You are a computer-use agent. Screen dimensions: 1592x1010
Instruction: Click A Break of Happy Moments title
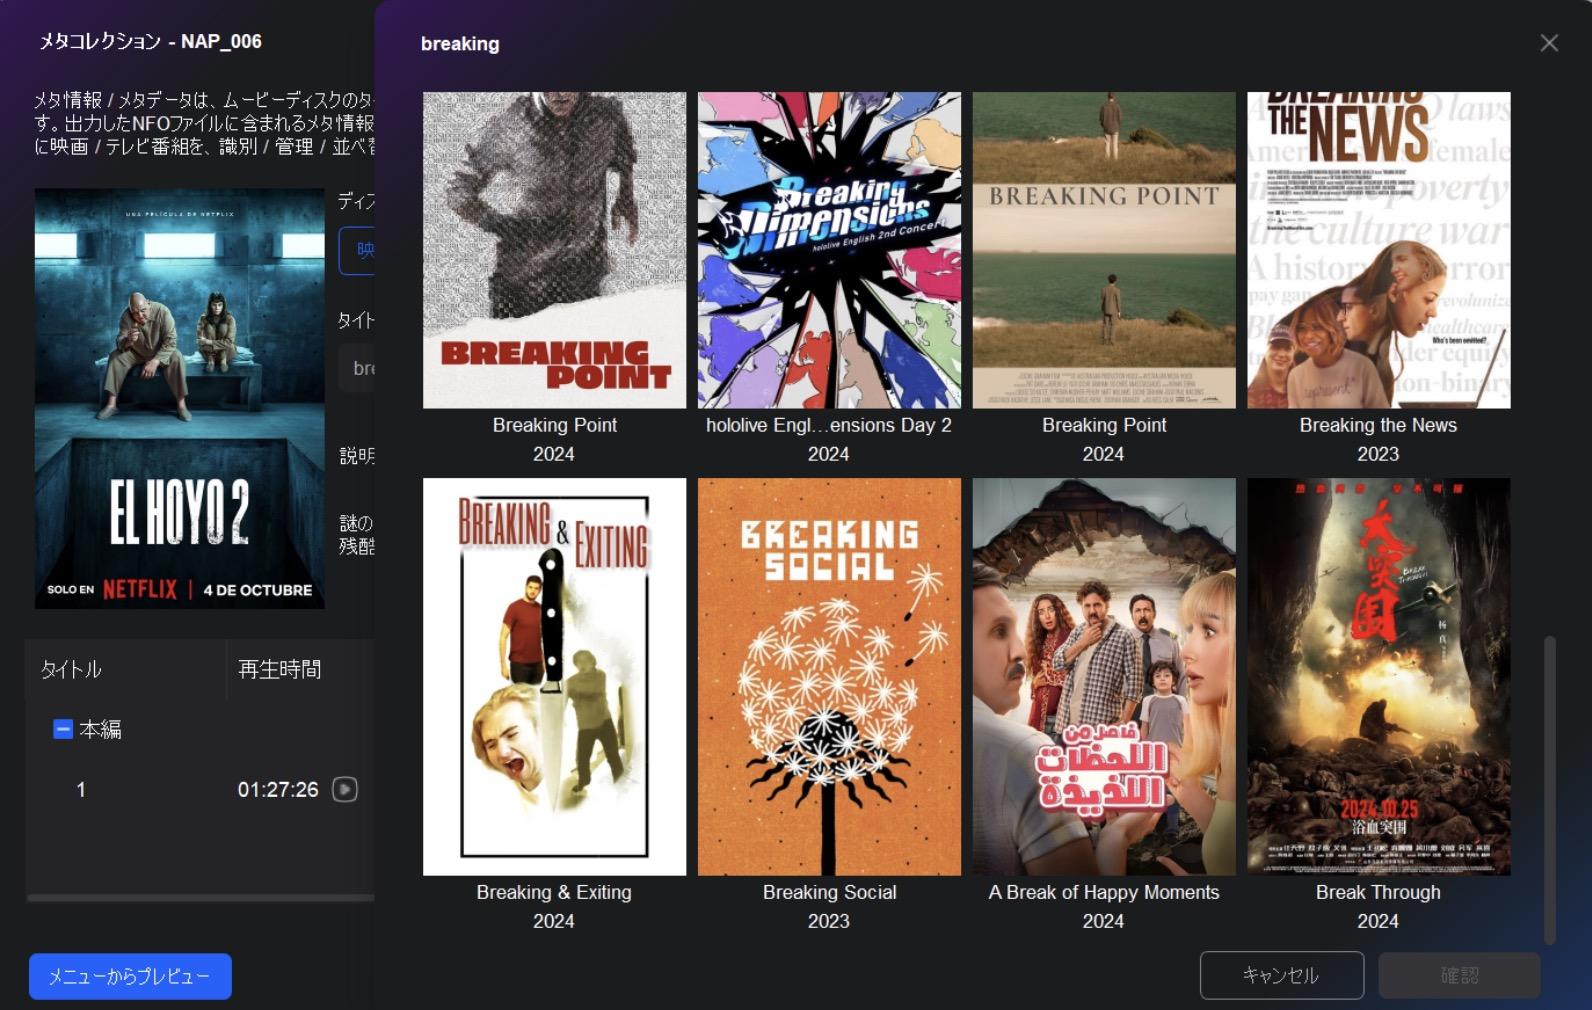(x=1104, y=892)
